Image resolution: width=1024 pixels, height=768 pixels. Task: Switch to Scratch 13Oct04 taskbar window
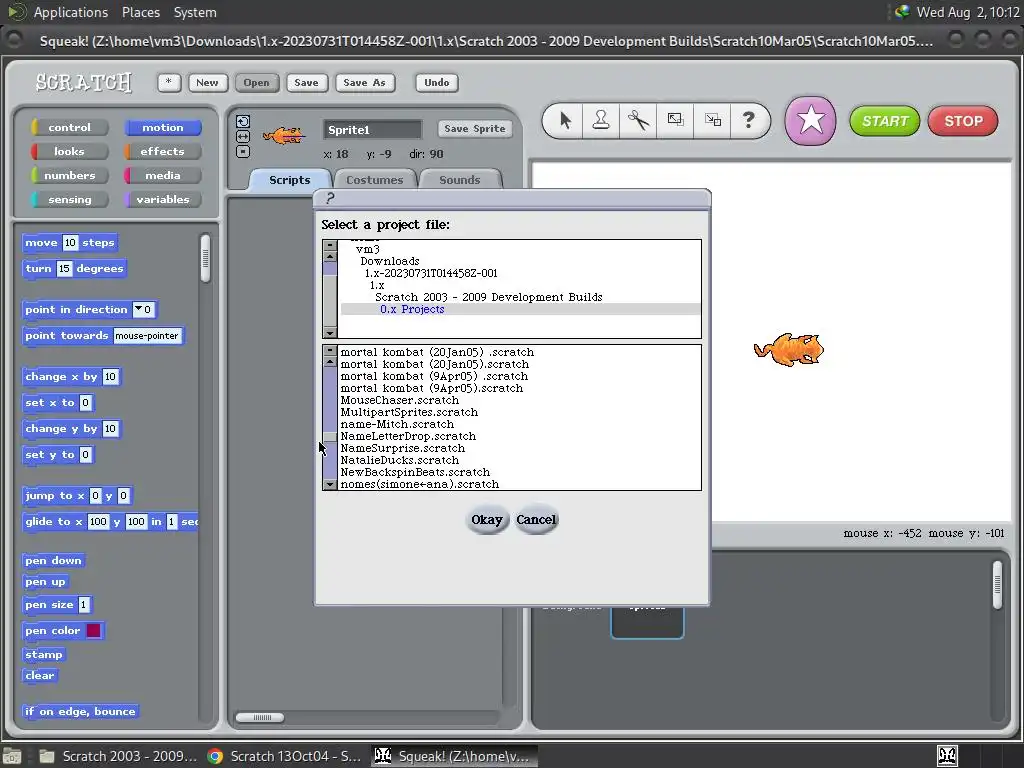tap(285, 756)
